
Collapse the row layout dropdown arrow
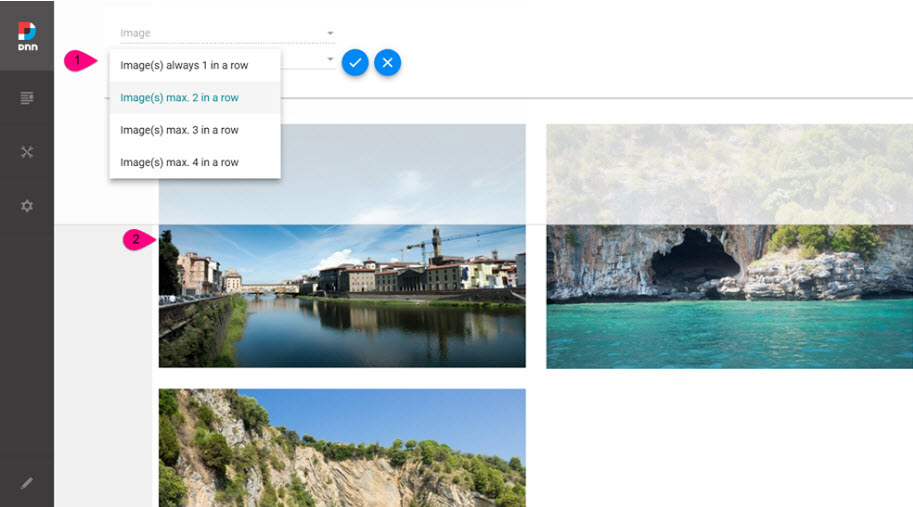pyautogui.click(x=330, y=60)
